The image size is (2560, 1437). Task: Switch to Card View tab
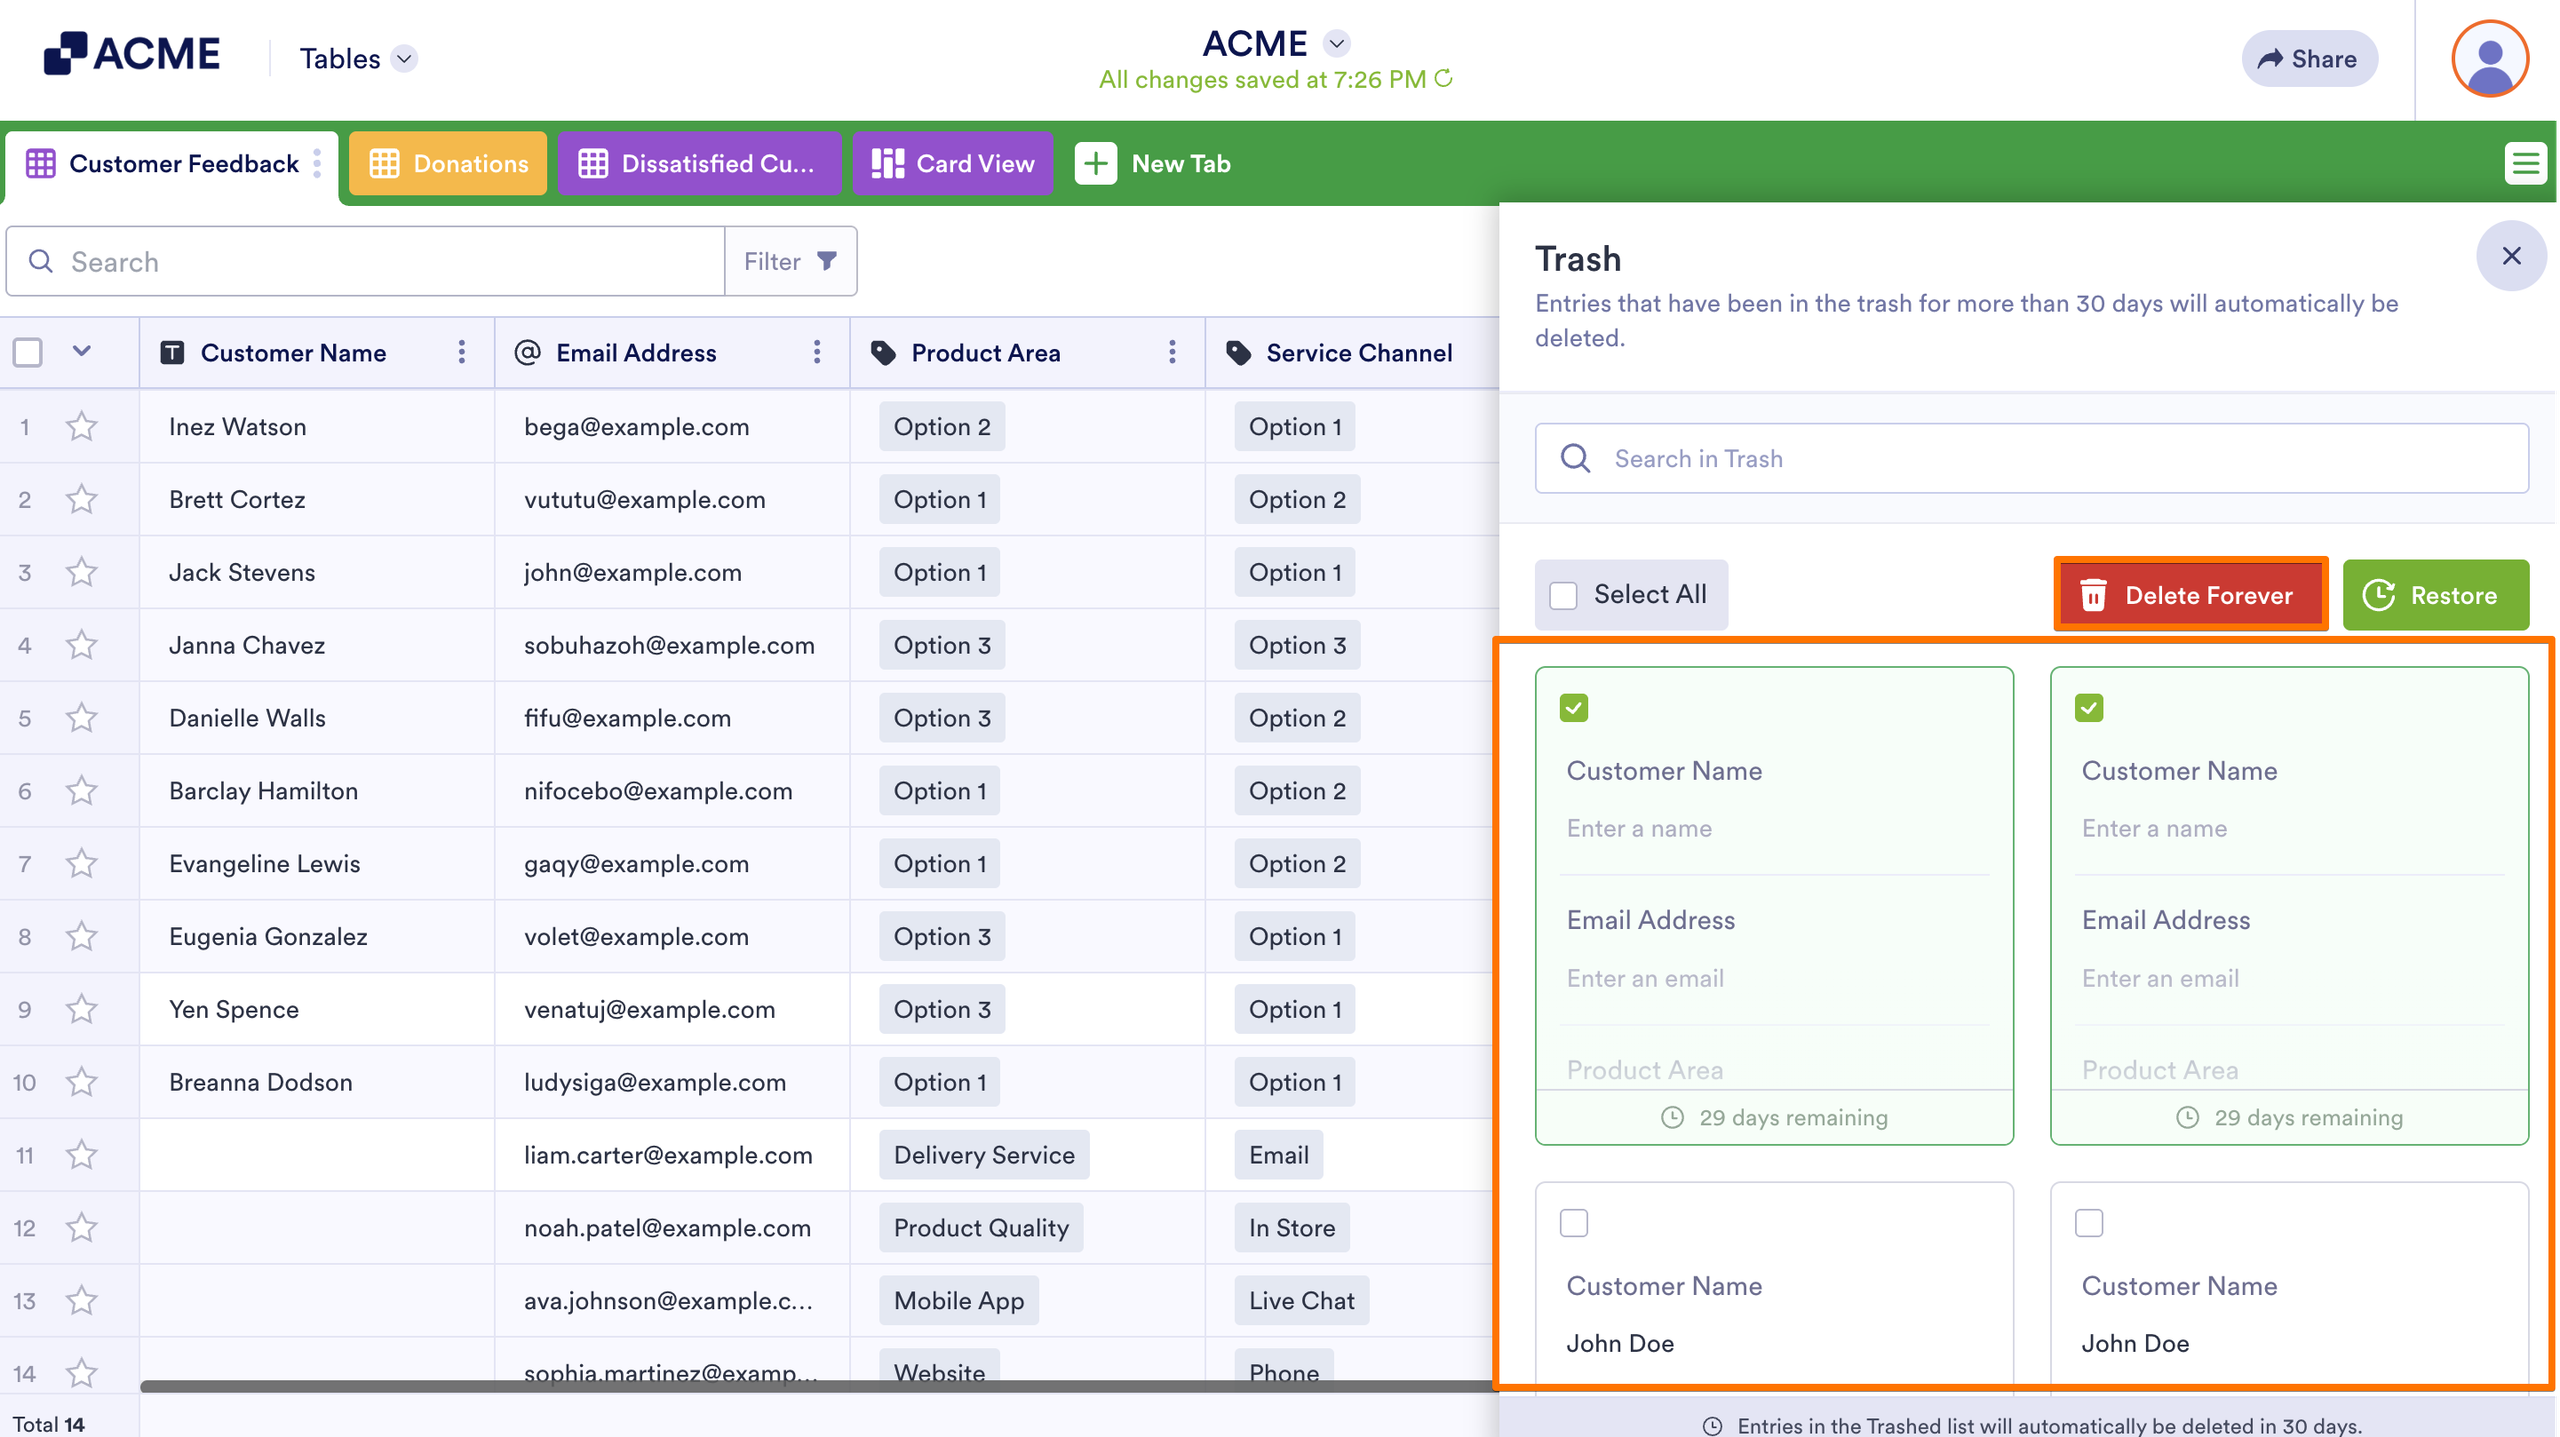(952, 163)
